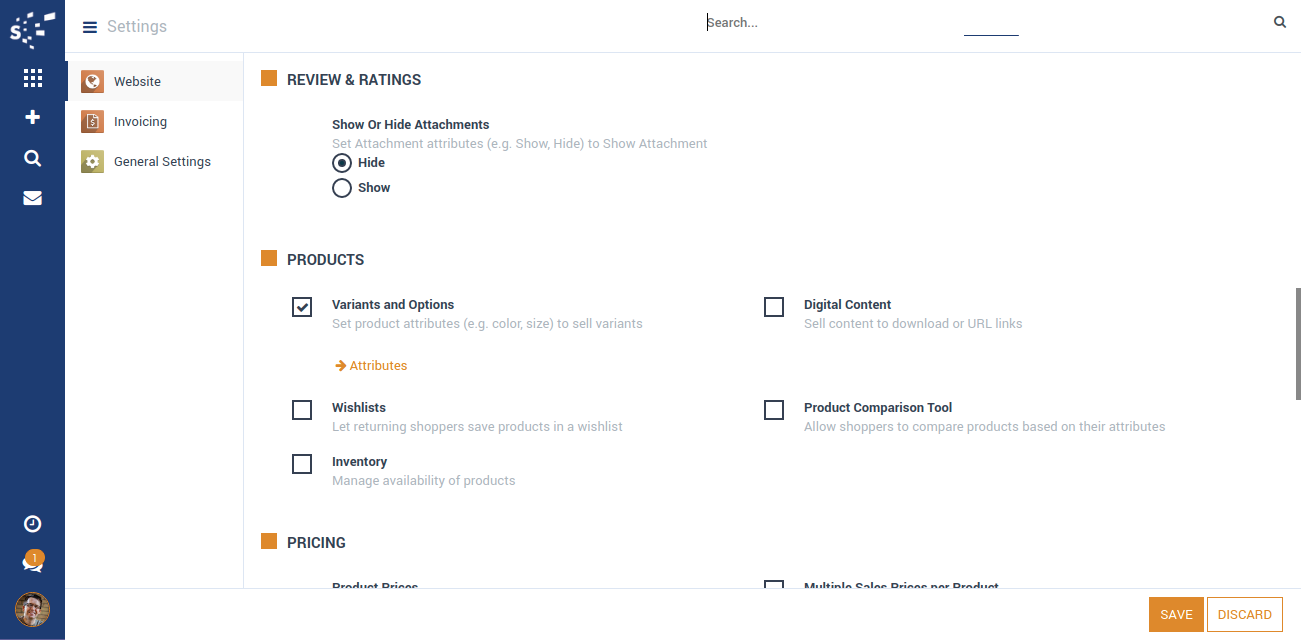This screenshot has height=640, width=1301.
Task: Toggle the hamburger menu next to Settings
Action: point(90,27)
